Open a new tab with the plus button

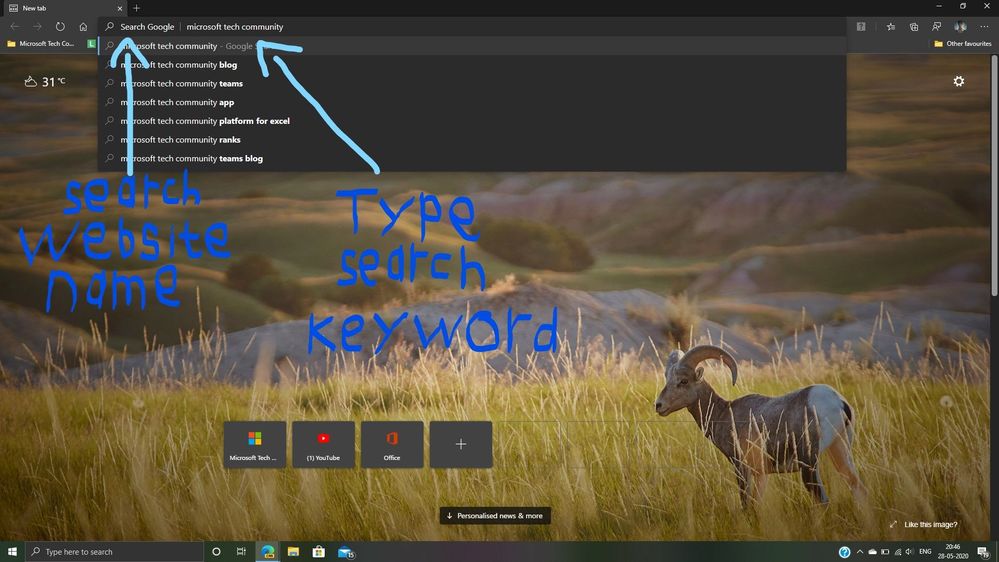point(136,8)
